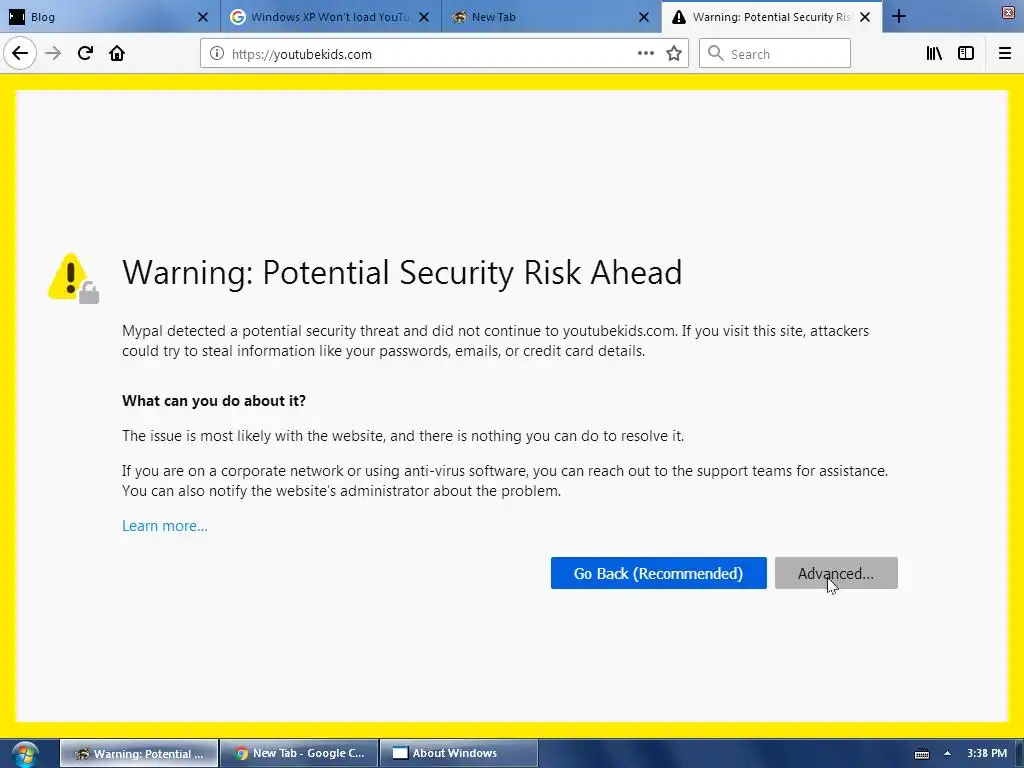Image resolution: width=1024 pixels, height=768 pixels.
Task: Open New Tab - Google Chrome taskbar item
Action: (x=299, y=753)
